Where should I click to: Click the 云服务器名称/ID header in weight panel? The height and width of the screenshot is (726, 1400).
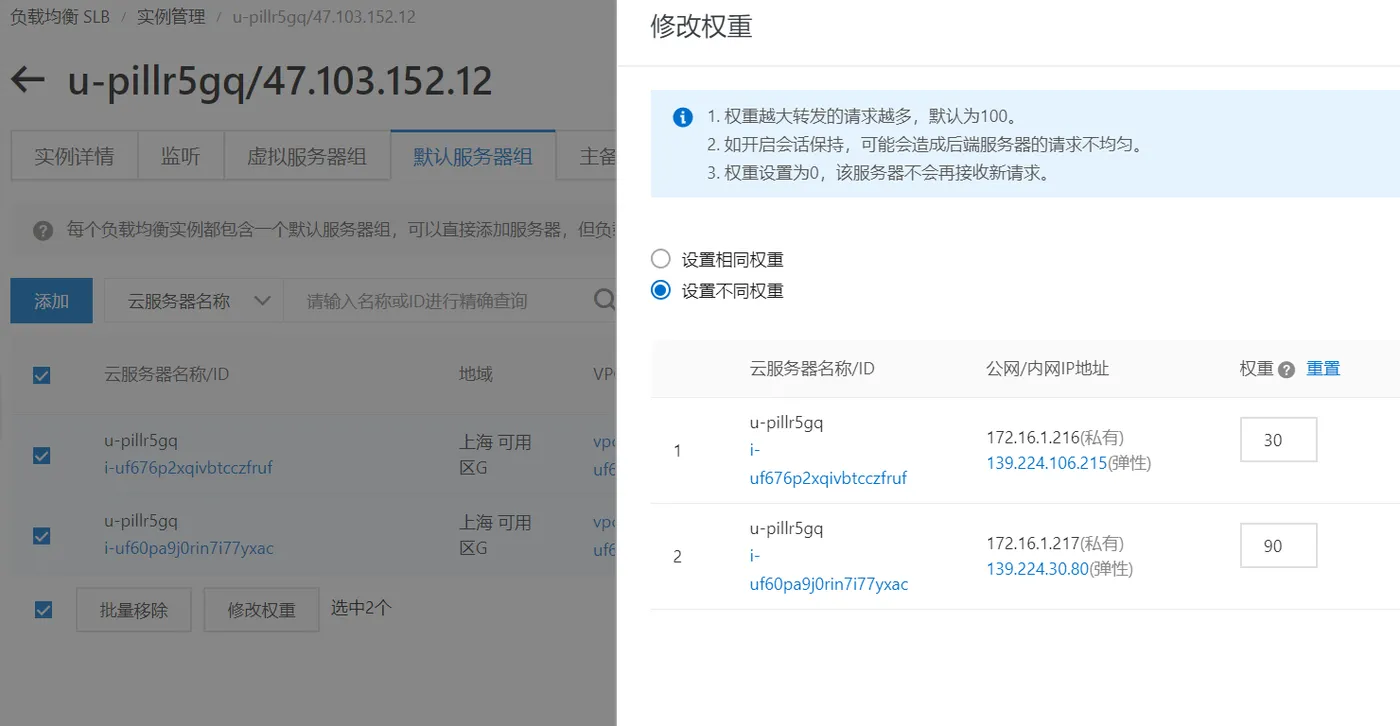812,368
